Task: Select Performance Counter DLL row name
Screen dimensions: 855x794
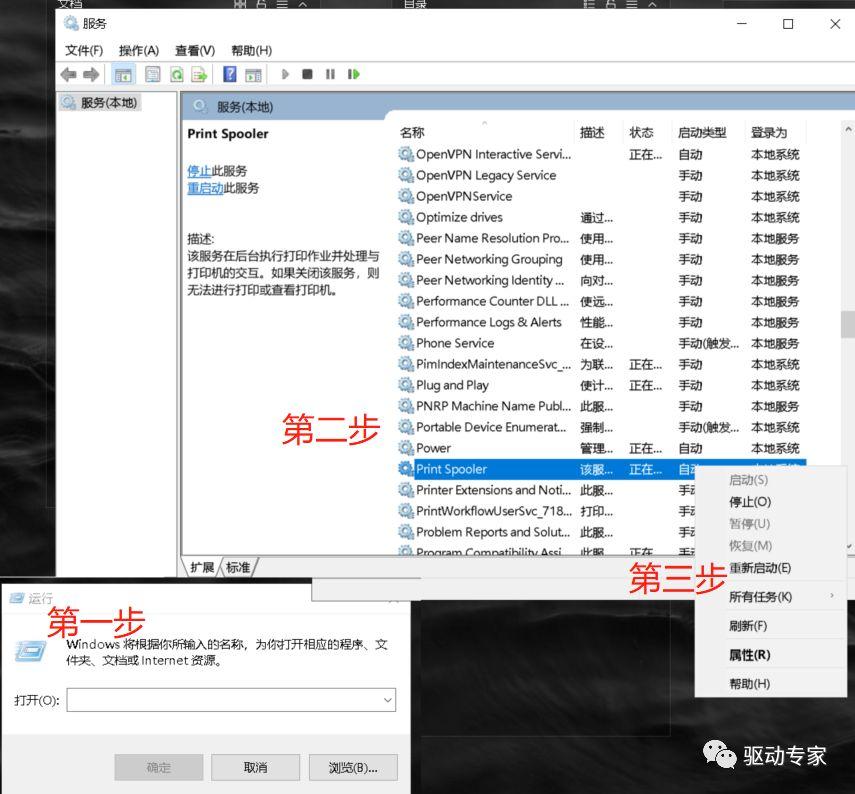Action: pyautogui.click(x=492, y=301)
